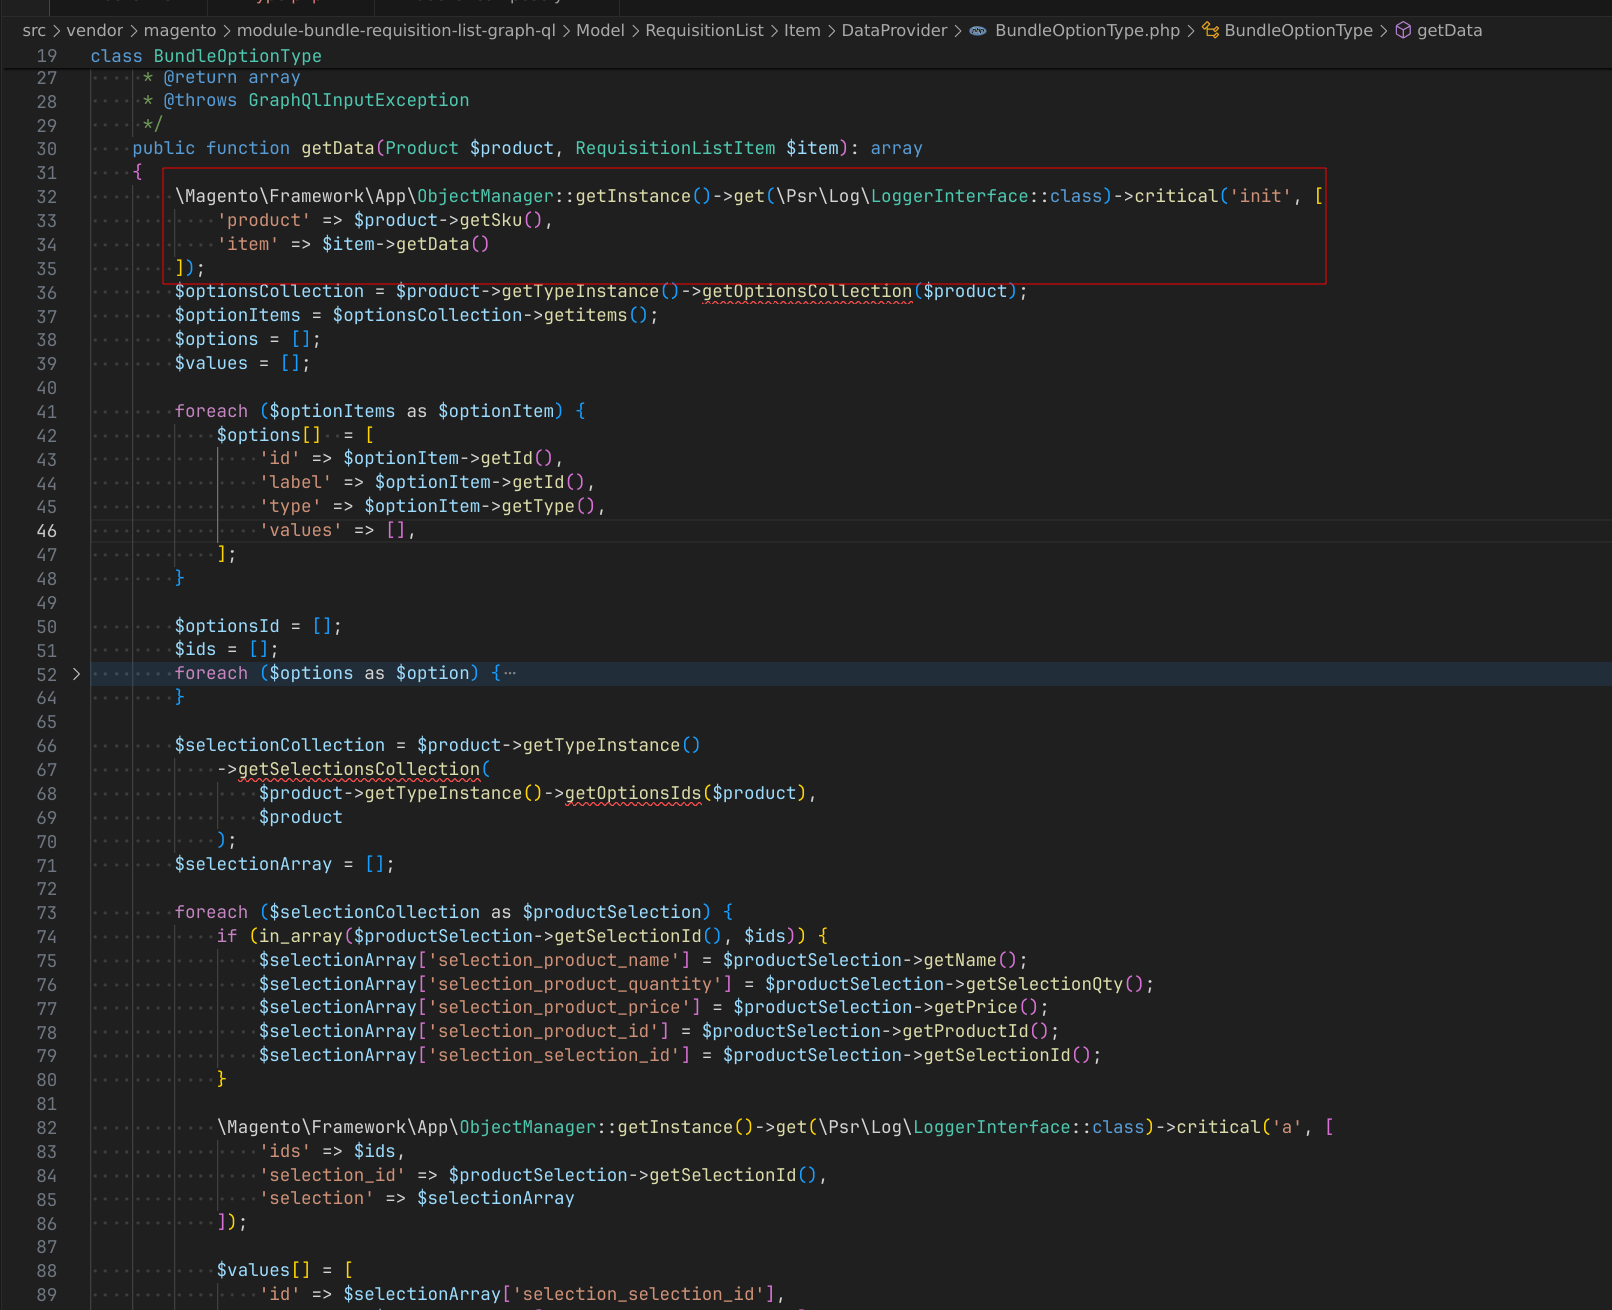Open the RequisitionList breadcrumb folder
Image resolution: width=1612 pixels, height=1310 pixels.
[704, 31]
